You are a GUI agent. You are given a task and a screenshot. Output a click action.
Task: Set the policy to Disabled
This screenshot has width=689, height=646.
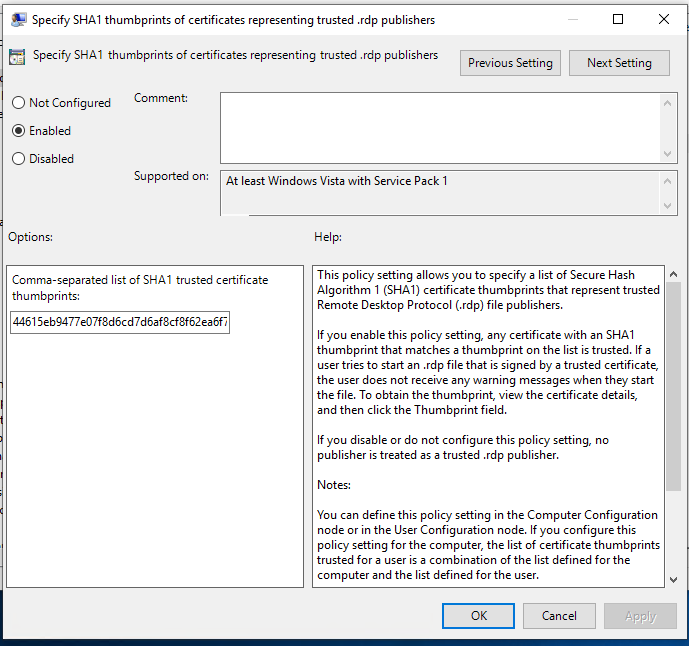18,159
